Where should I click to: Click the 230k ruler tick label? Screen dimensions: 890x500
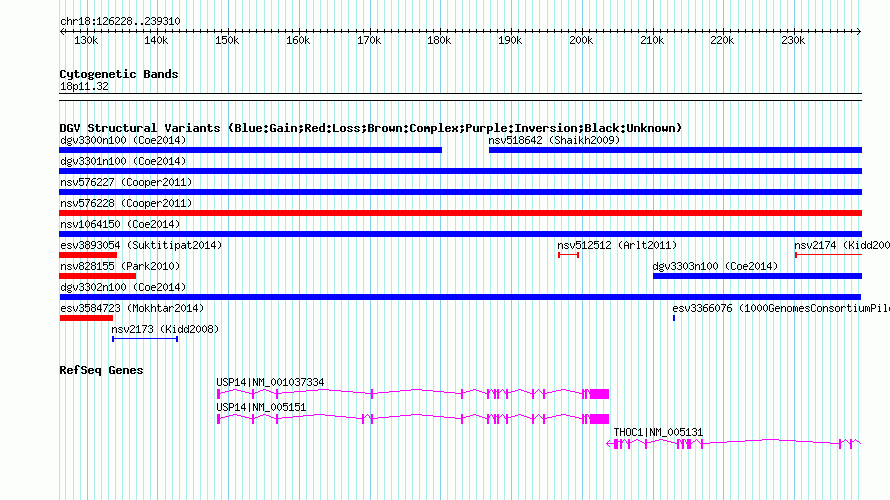pyautogui.click(x=793, y=40)
